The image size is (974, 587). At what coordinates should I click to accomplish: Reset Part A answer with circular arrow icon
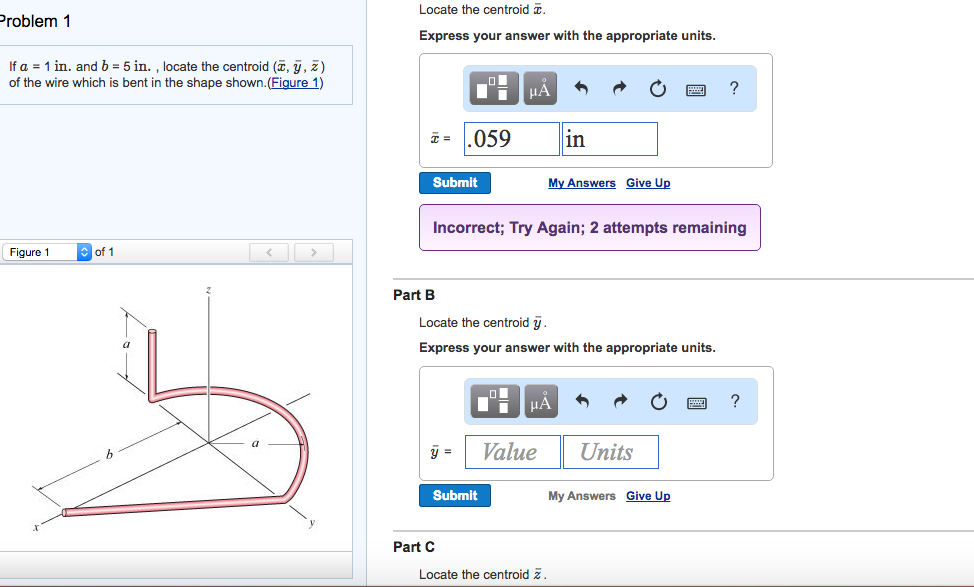[x=657, y=87]
